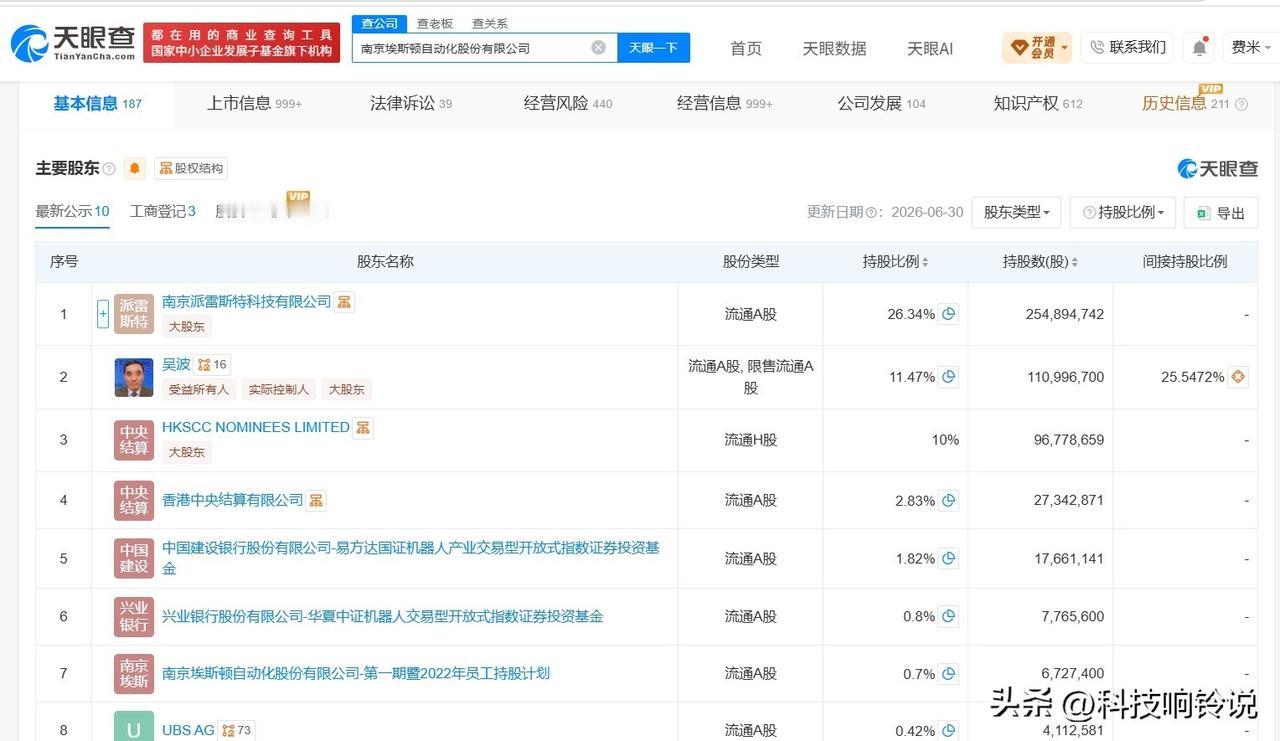The image size is (1280, 741).
Task: Switch search mode to 查关系
Action: click(490, 23)
